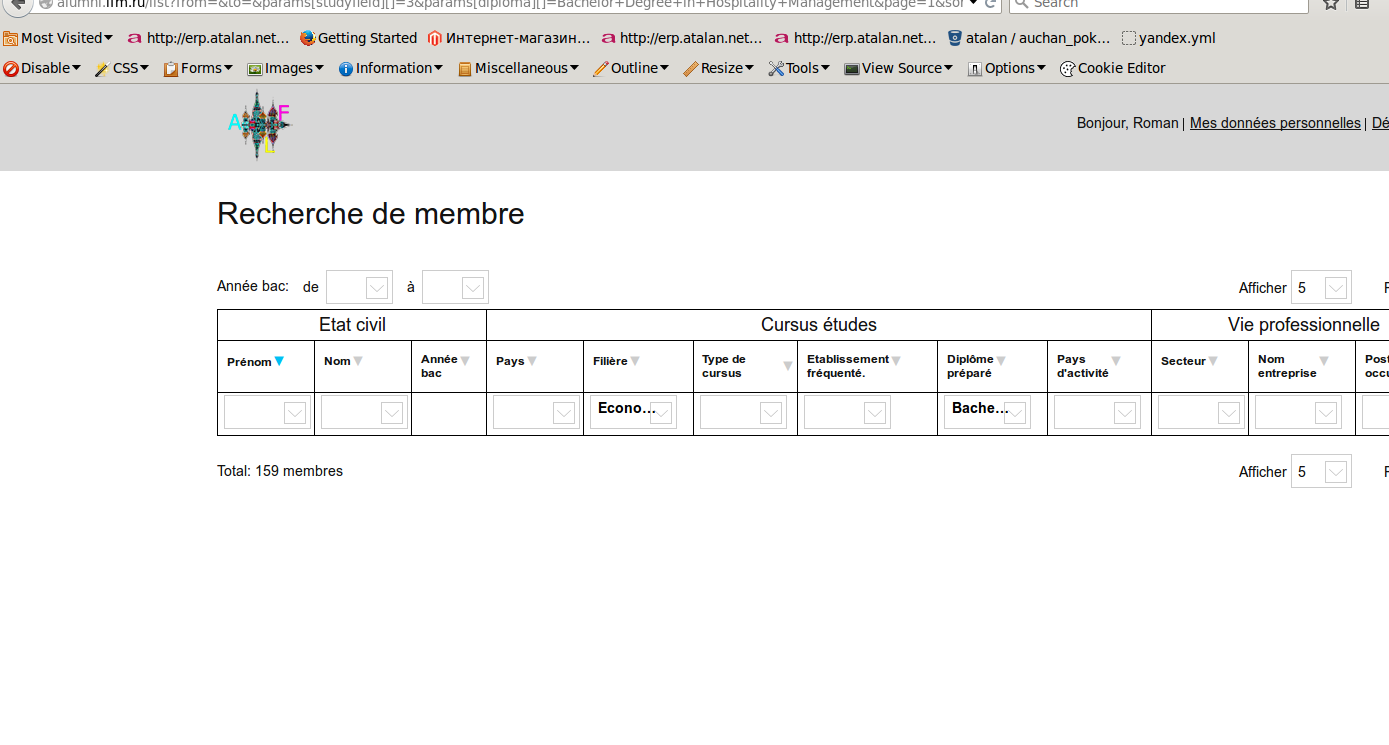Open the Année bac 'de' dropdown
Image resolution: width=1389 pixels, height=745 pixels.
(x=359, y=287)
